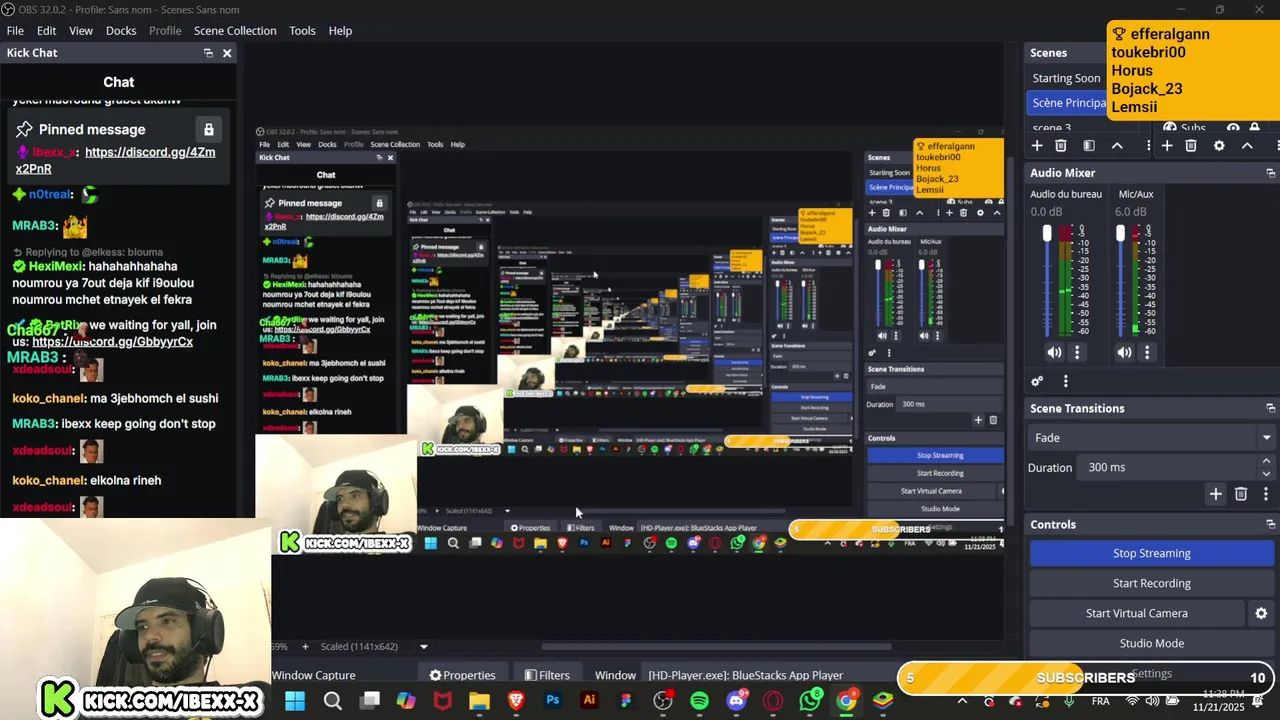Open scene filters icon in Scenes toolbar
1280x720 pixels.
pyautogui.click(x=1089, y=146)
